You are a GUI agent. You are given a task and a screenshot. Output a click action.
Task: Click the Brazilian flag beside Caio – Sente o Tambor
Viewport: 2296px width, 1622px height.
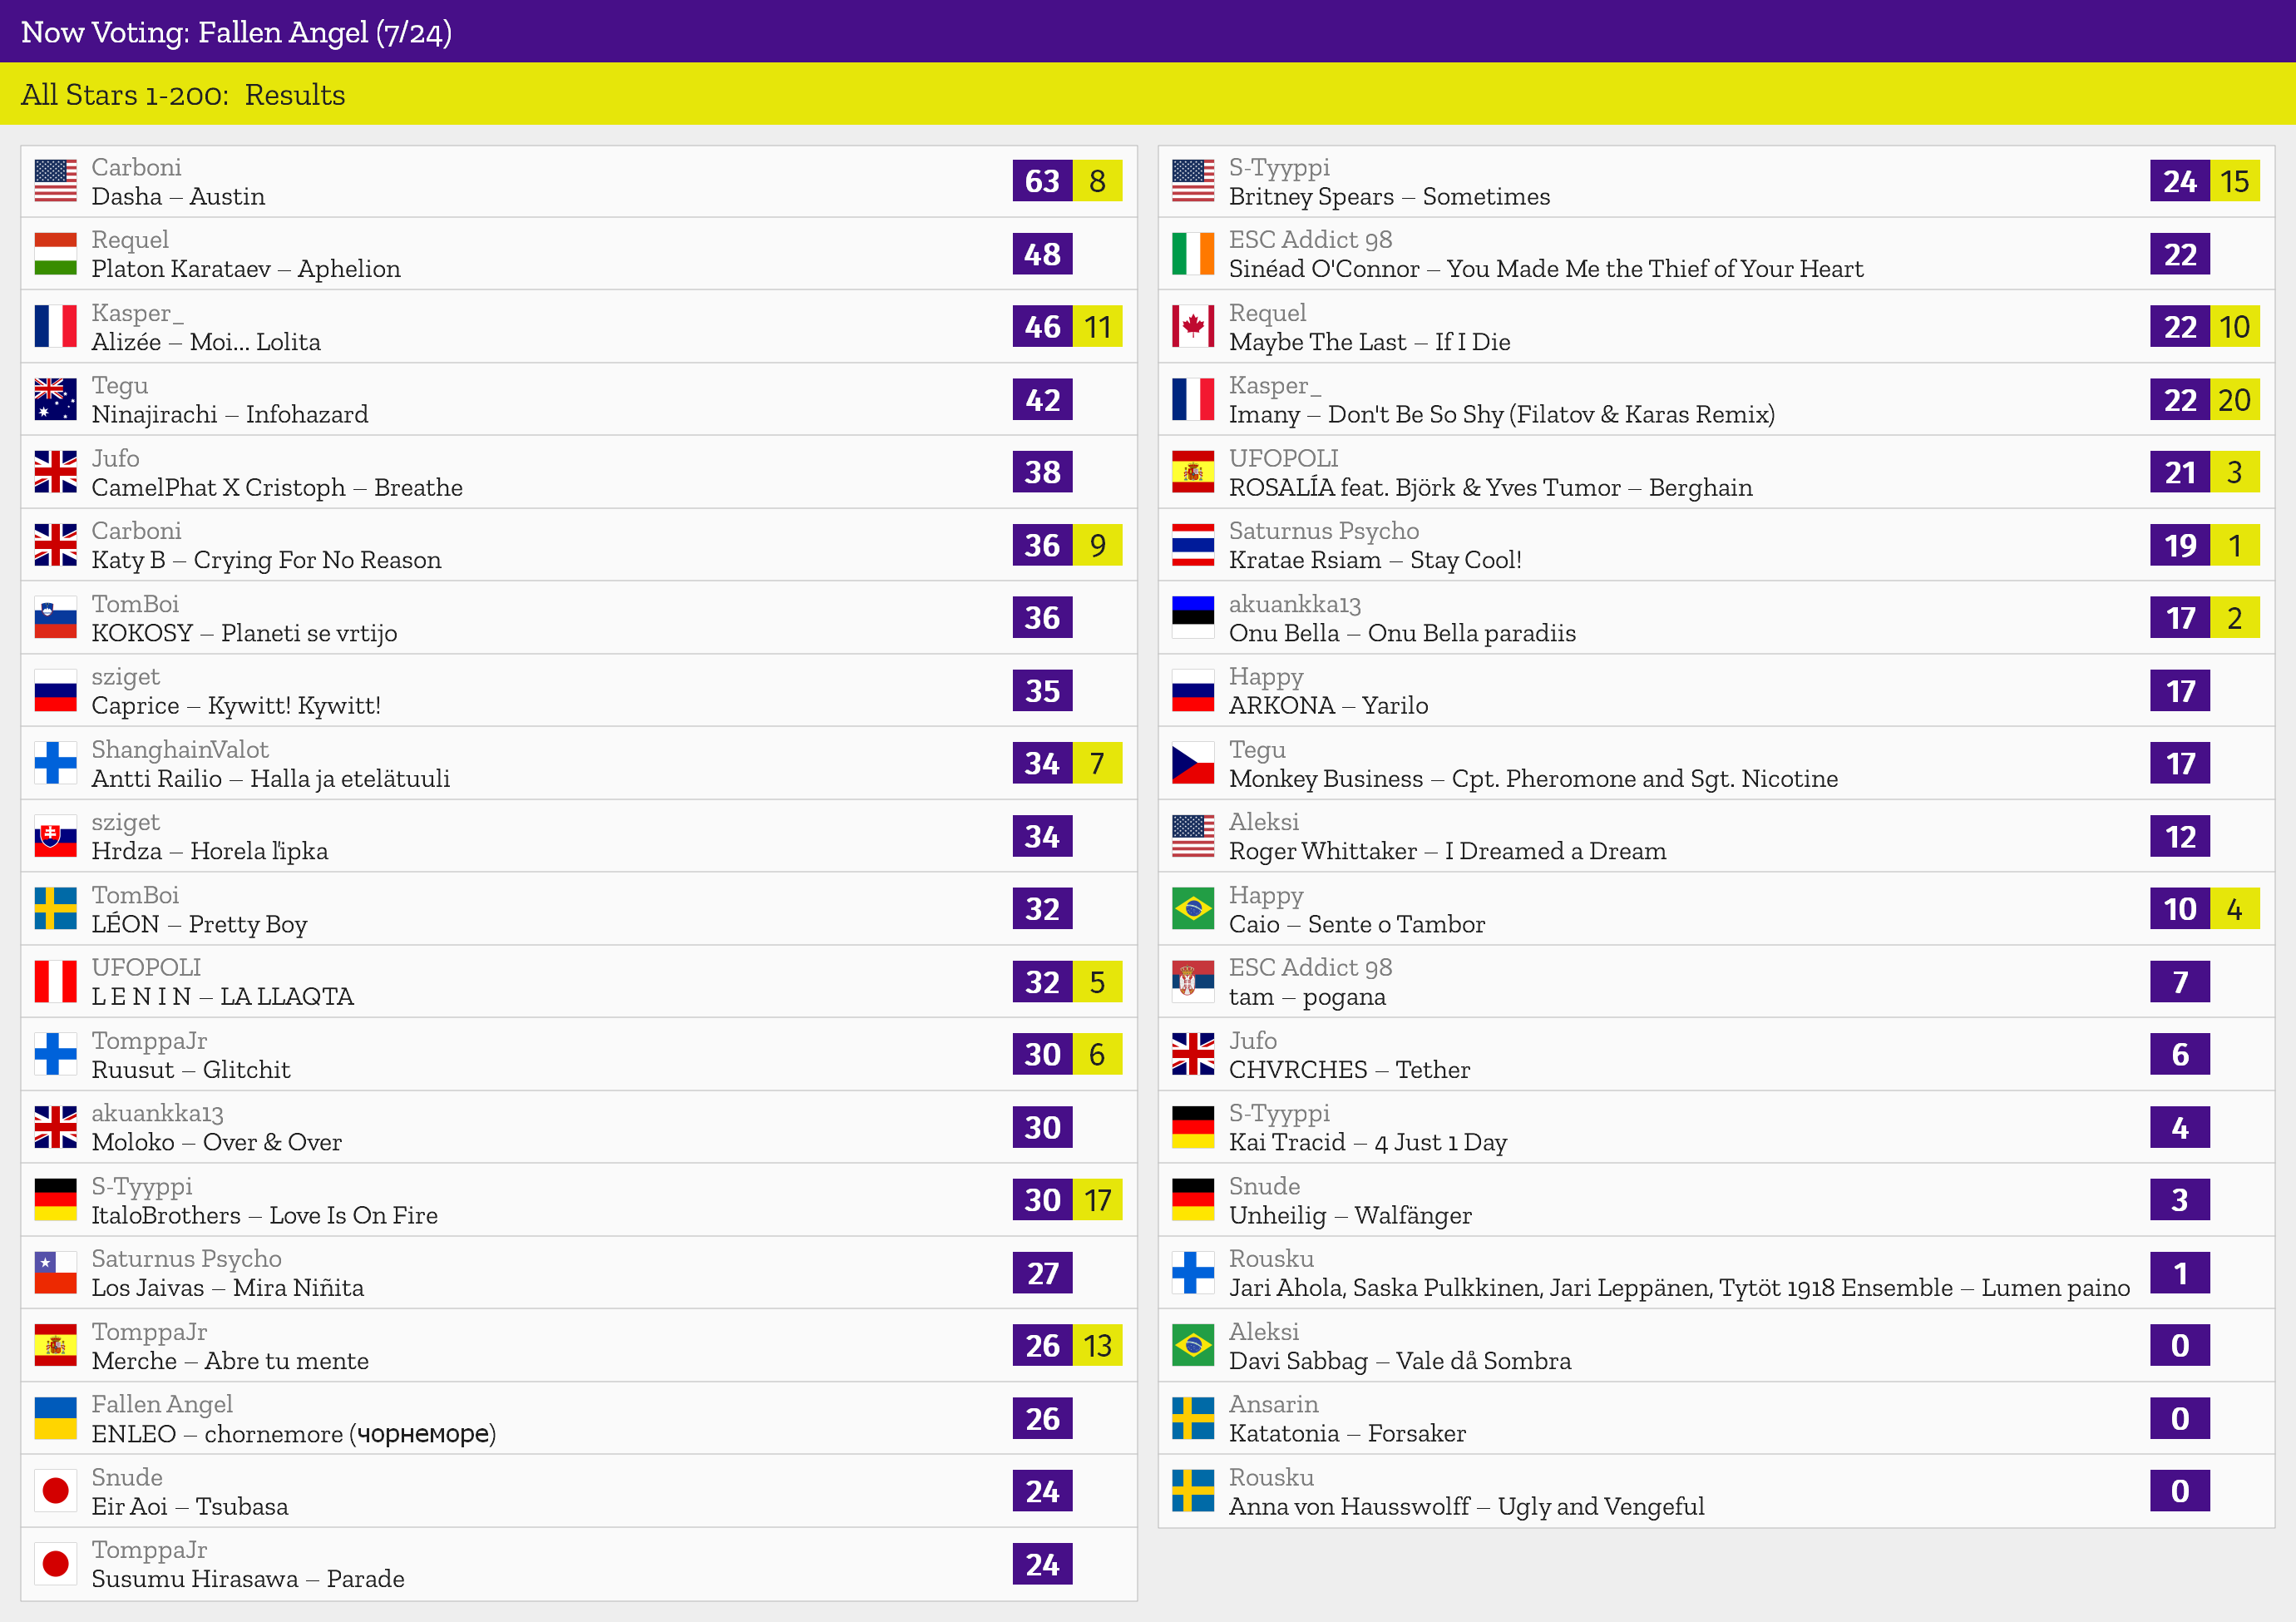[1193, 909]
